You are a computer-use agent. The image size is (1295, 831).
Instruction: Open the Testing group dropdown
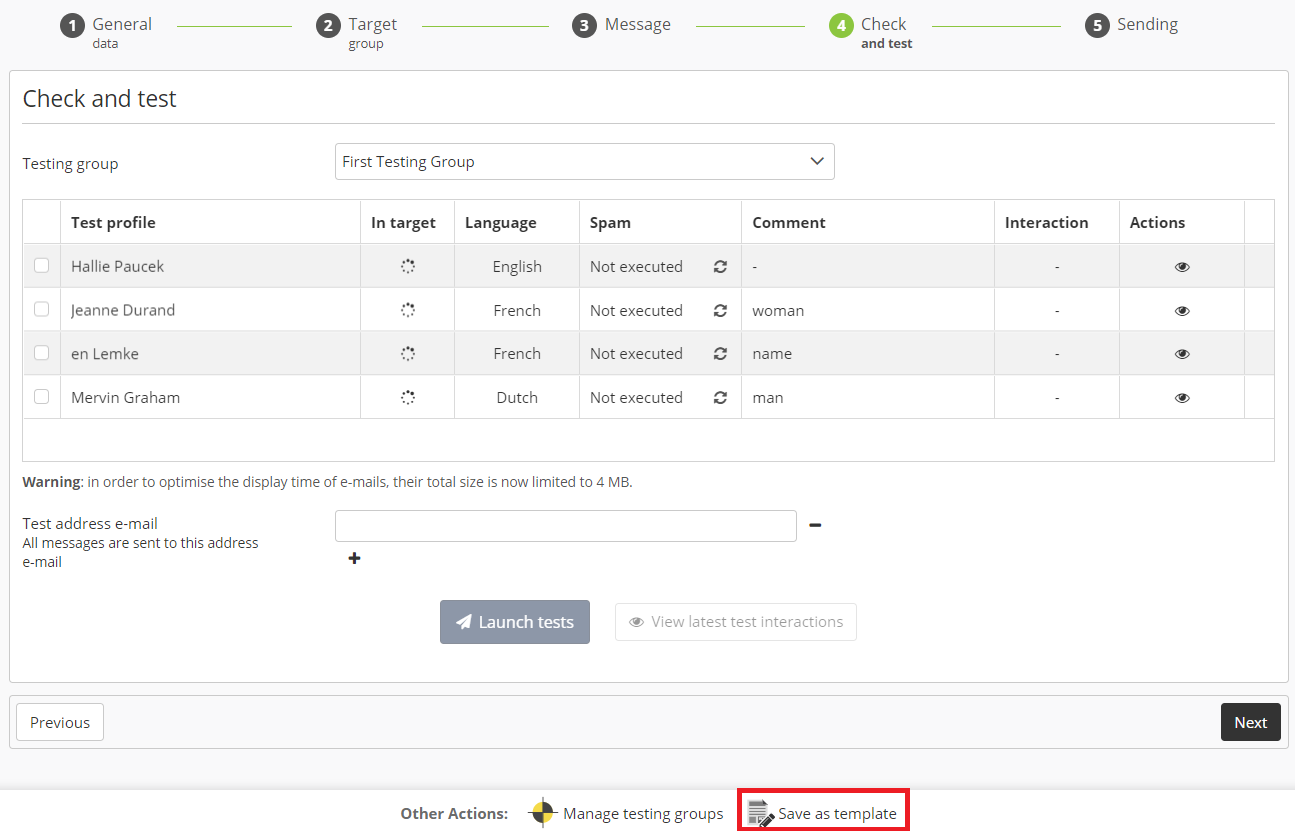coord(584,162)
